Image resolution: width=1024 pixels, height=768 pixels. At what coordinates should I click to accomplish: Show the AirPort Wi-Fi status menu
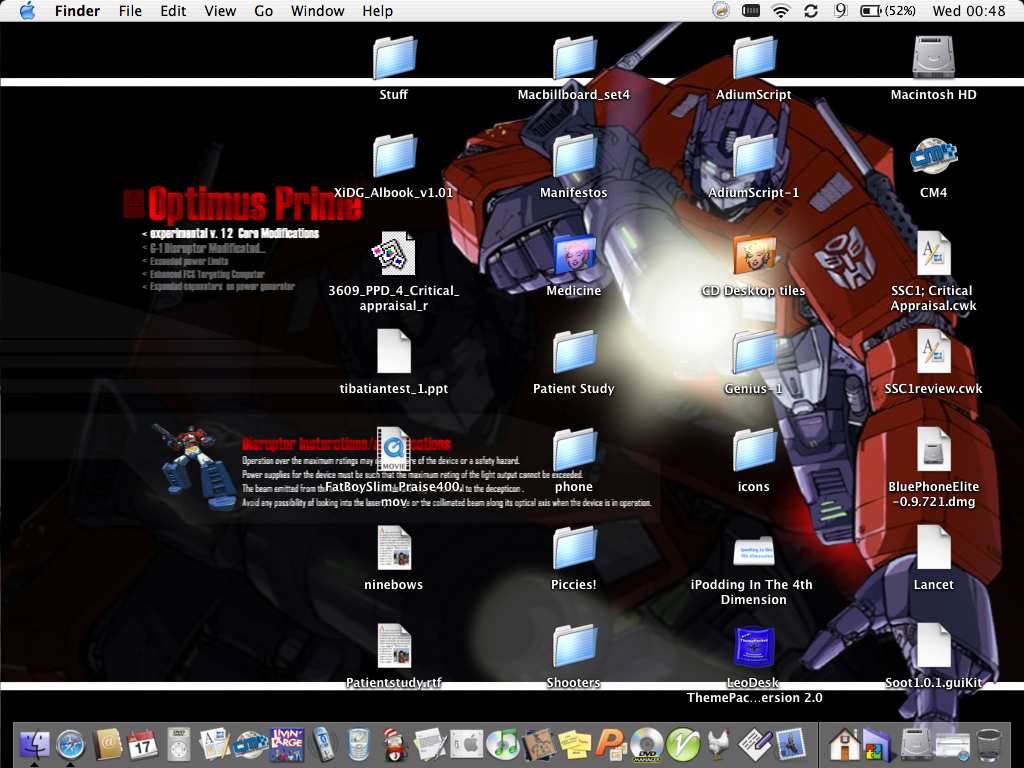point(780,11)
